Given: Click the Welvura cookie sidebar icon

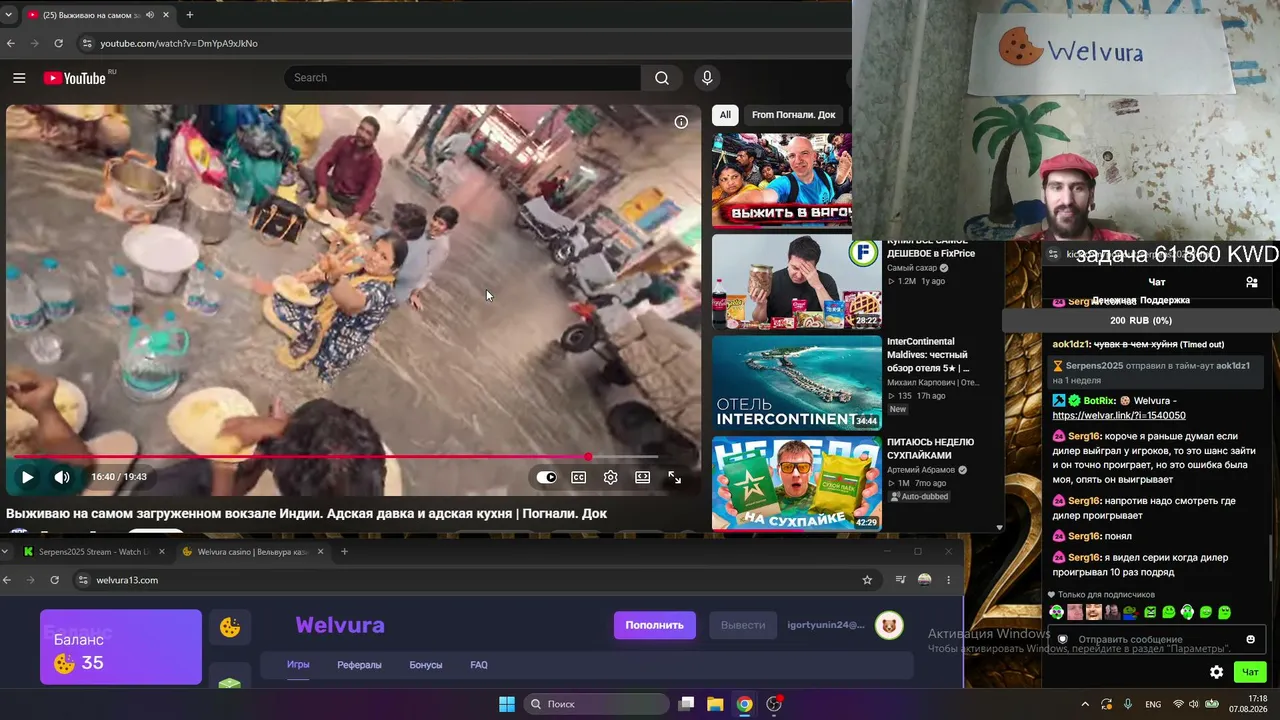Looking at the screenshot, I should point(230,628).
